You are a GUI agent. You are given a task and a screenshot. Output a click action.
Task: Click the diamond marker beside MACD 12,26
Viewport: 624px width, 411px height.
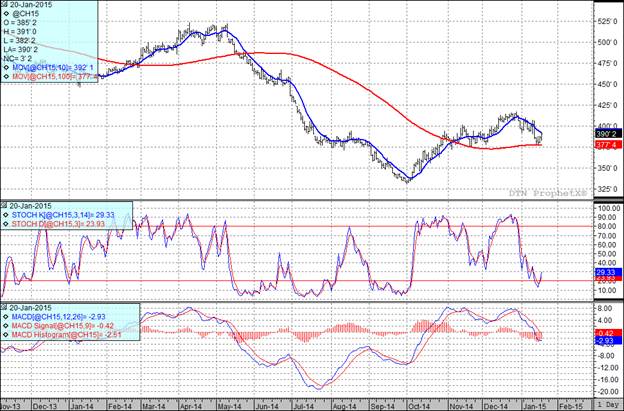(x=6, y=317)
